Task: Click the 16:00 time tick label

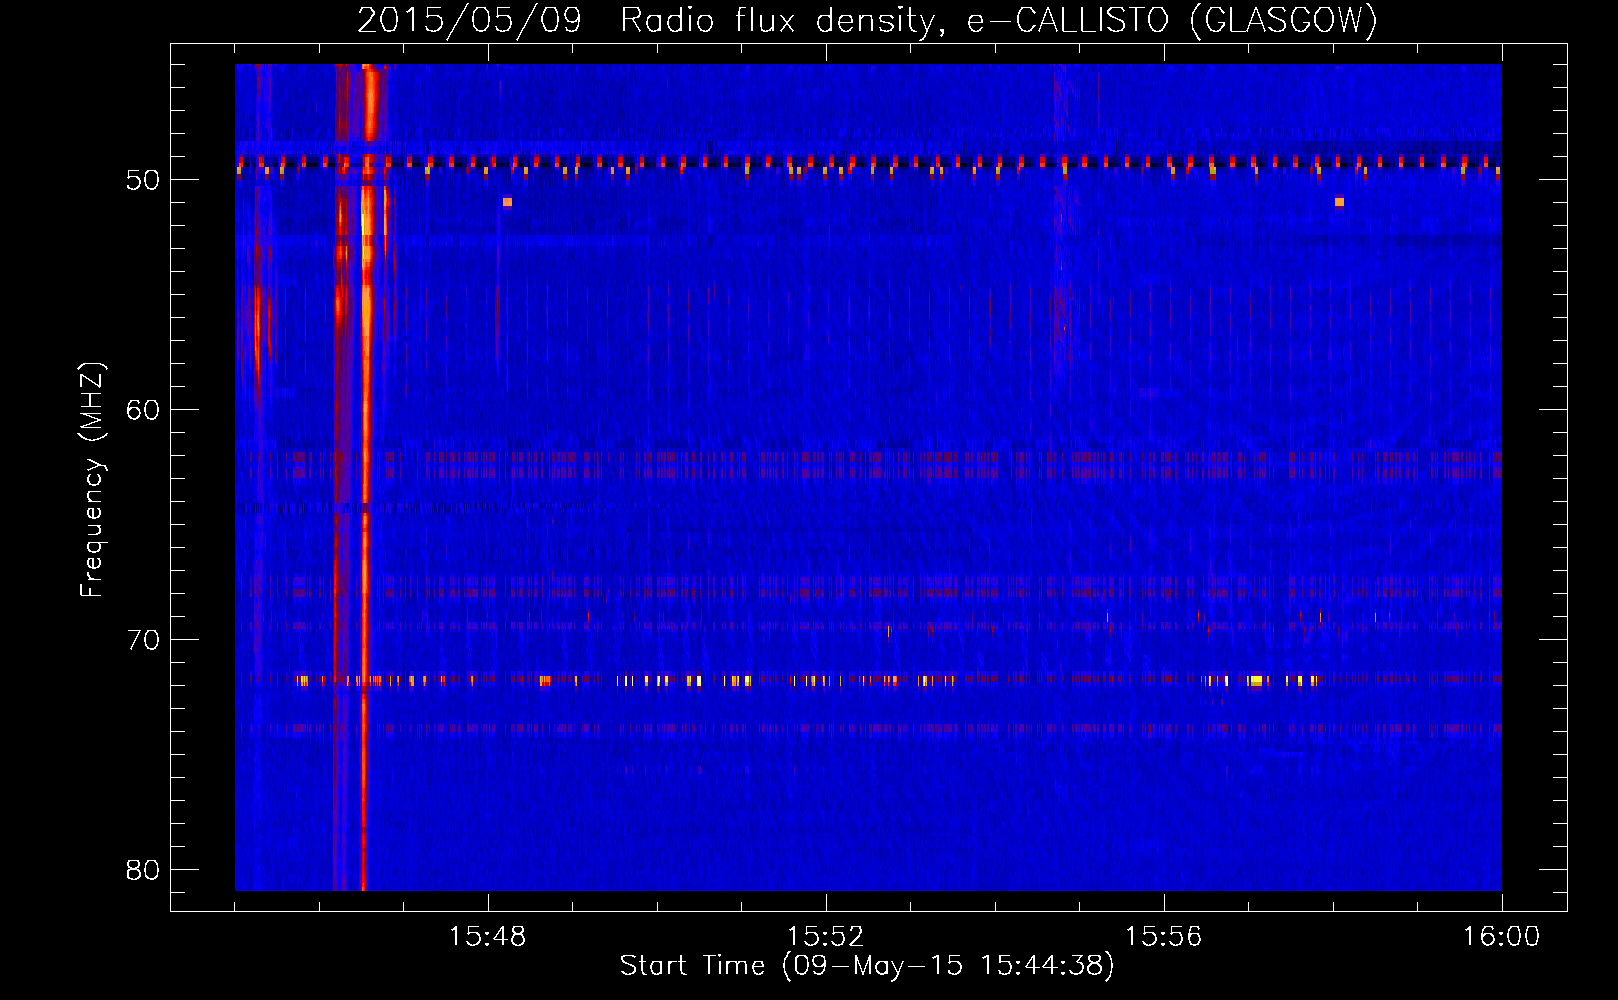Action: [x=1501, y=937]
